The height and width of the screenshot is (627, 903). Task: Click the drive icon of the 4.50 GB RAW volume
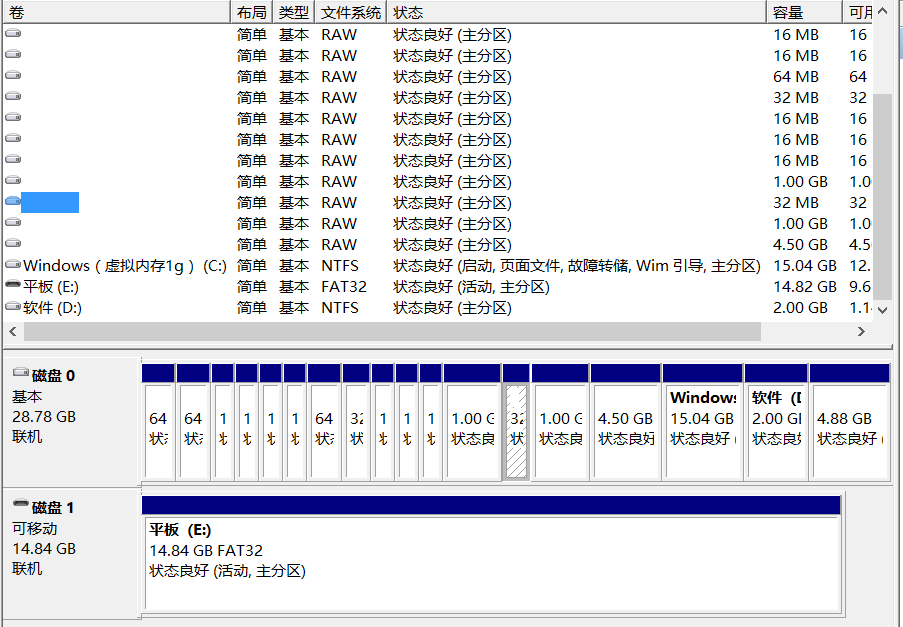tap(13, 244)
